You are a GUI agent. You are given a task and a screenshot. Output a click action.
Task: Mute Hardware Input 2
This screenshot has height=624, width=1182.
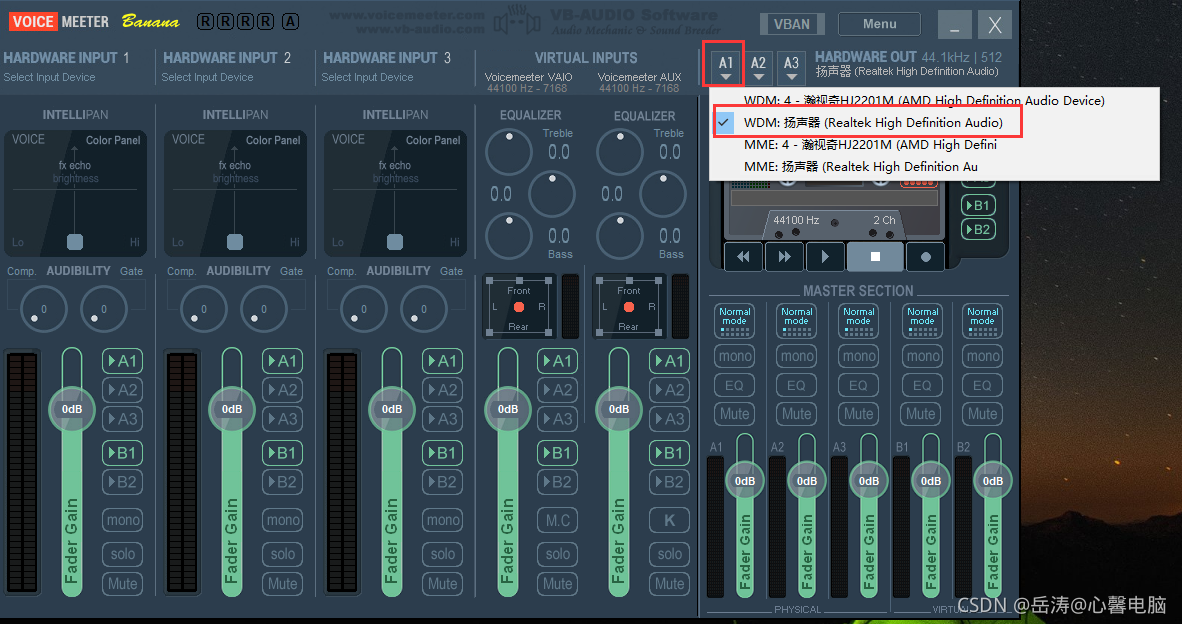click(282, 583)
